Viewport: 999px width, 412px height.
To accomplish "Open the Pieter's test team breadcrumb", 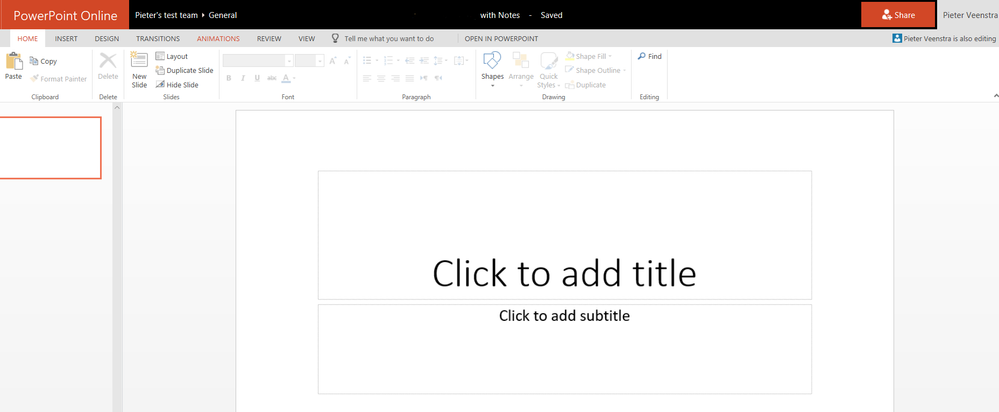I will click(167, 15).
